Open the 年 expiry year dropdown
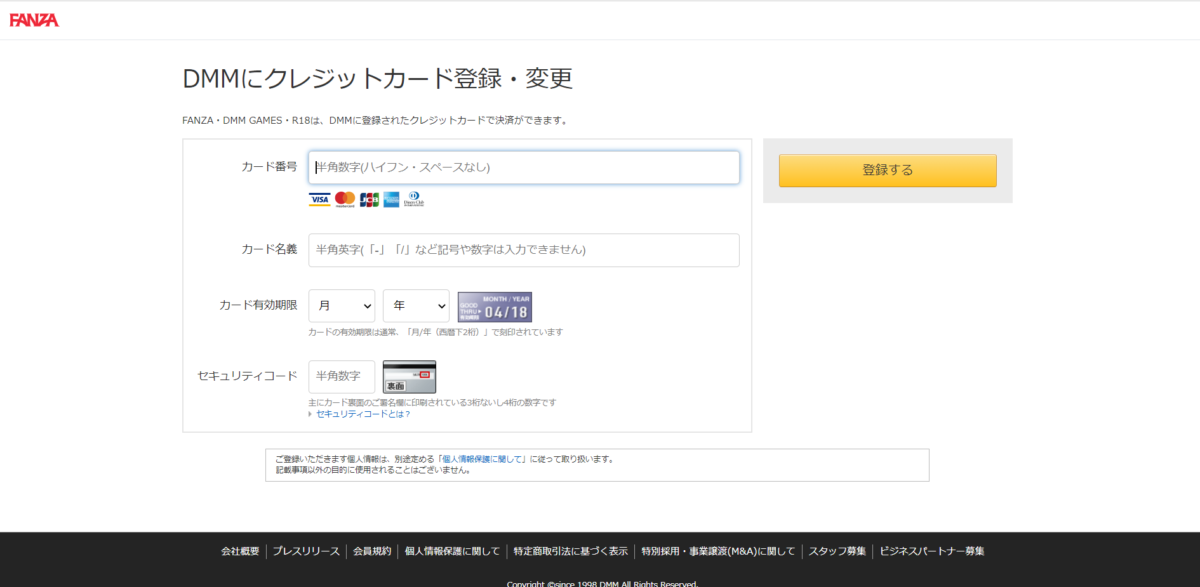 tap(417, 306)
